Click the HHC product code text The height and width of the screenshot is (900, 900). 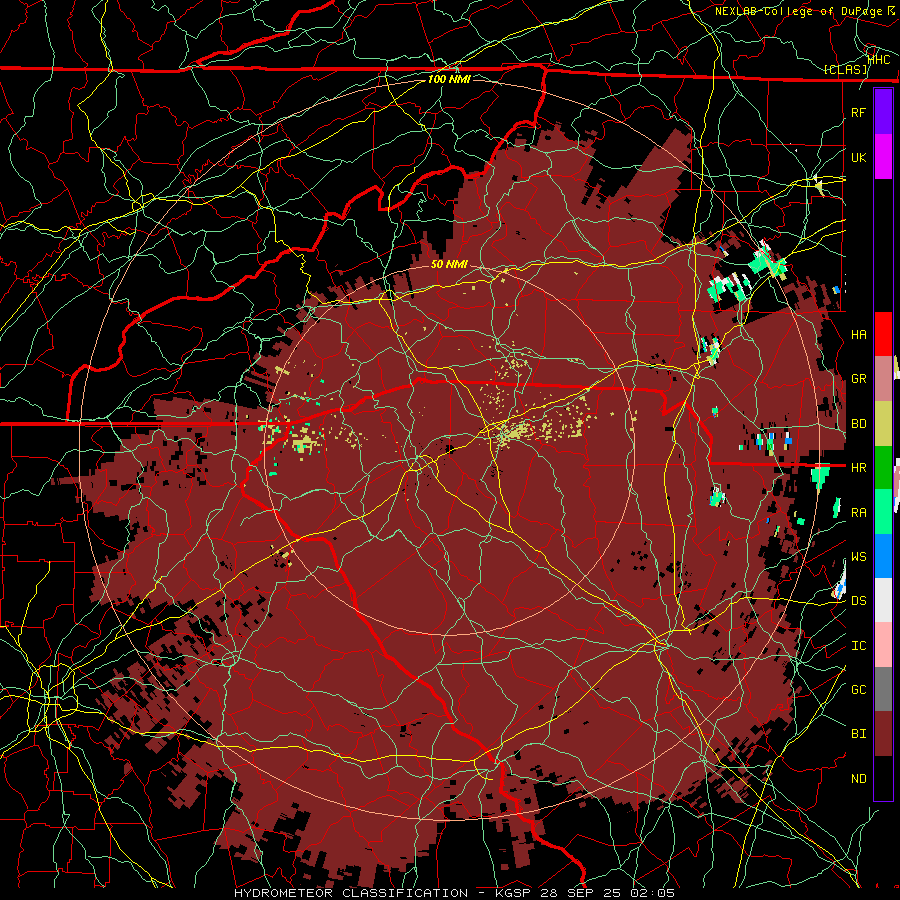click(879, 59)
